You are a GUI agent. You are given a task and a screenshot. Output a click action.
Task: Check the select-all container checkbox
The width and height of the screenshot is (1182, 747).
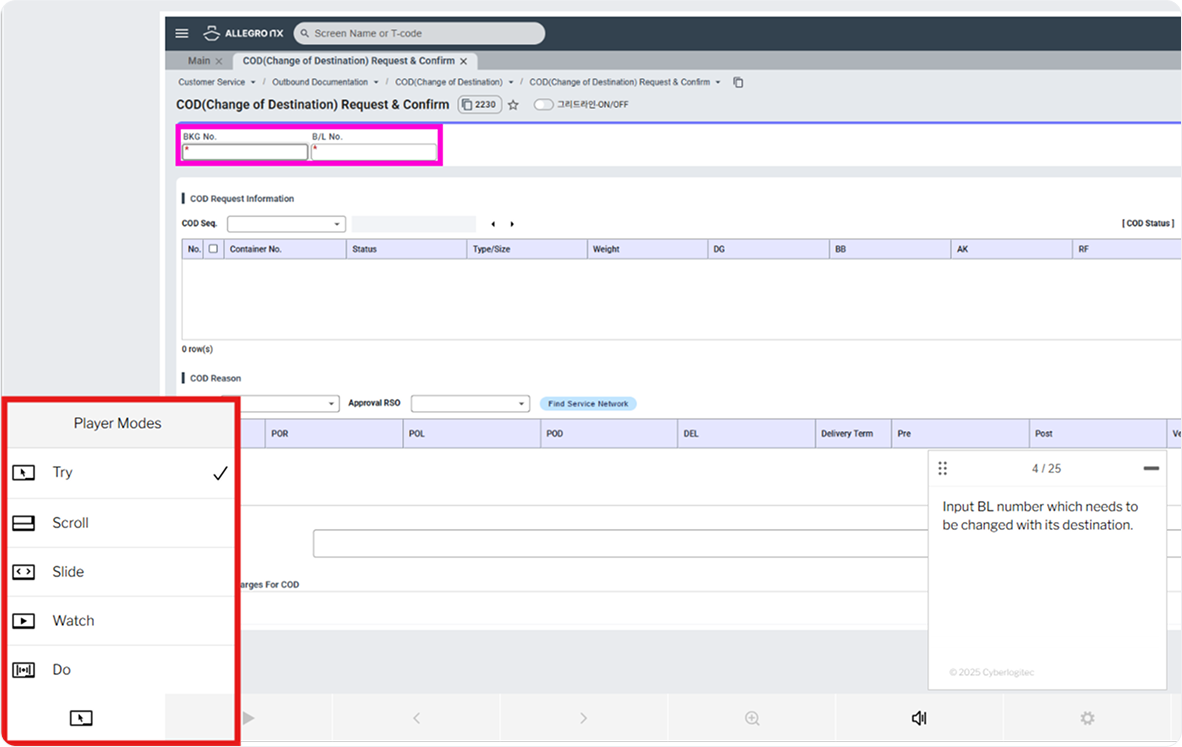213,249
